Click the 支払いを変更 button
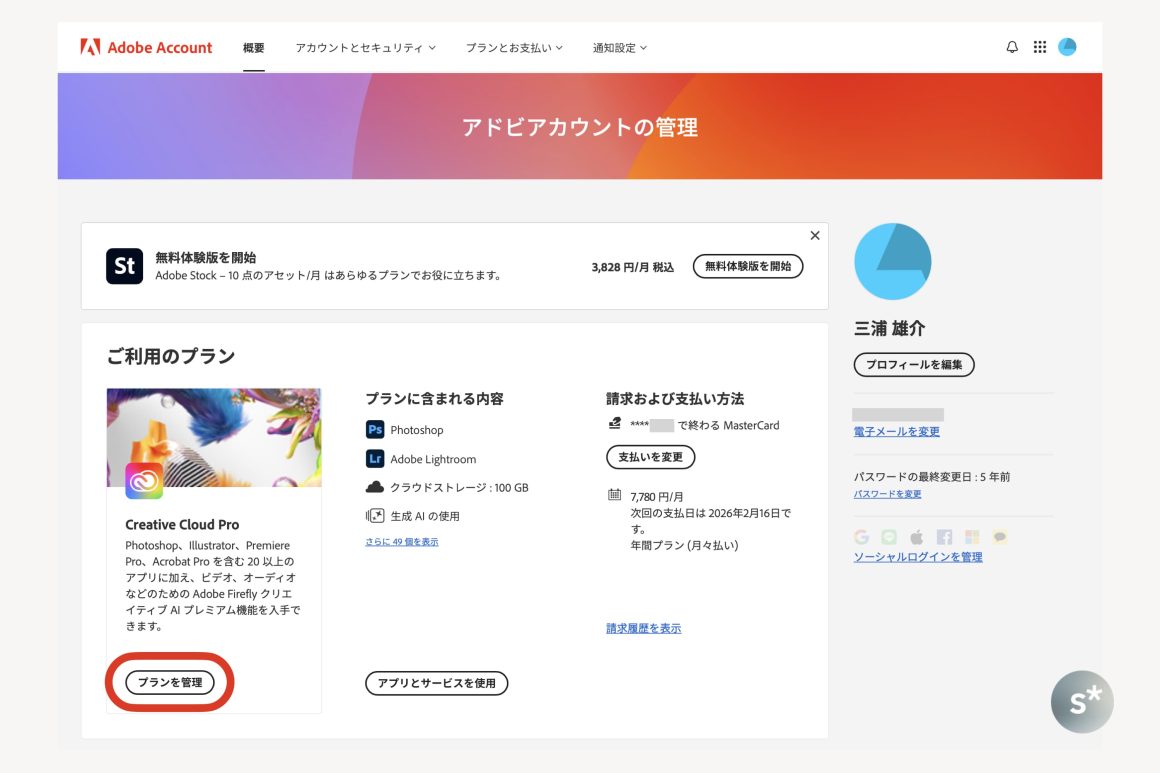This screenshot has width=1160, height=773. tap(650, 457)
